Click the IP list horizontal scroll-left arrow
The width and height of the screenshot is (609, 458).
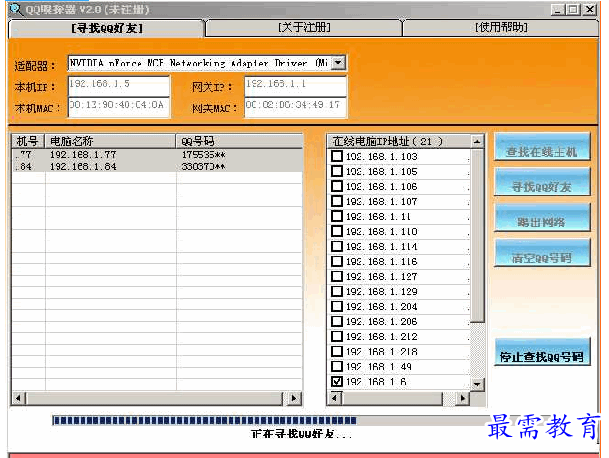(x=335, y=398)
